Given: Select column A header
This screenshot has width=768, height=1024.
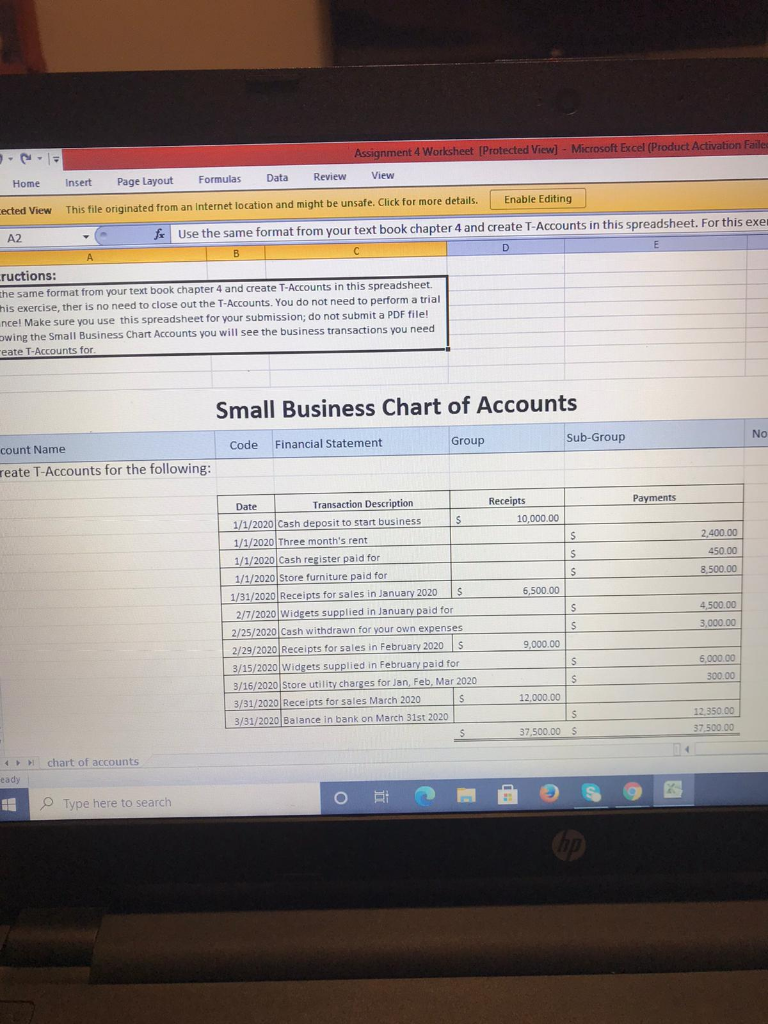Looking at the screenshot, I should (x=90, y=257).
